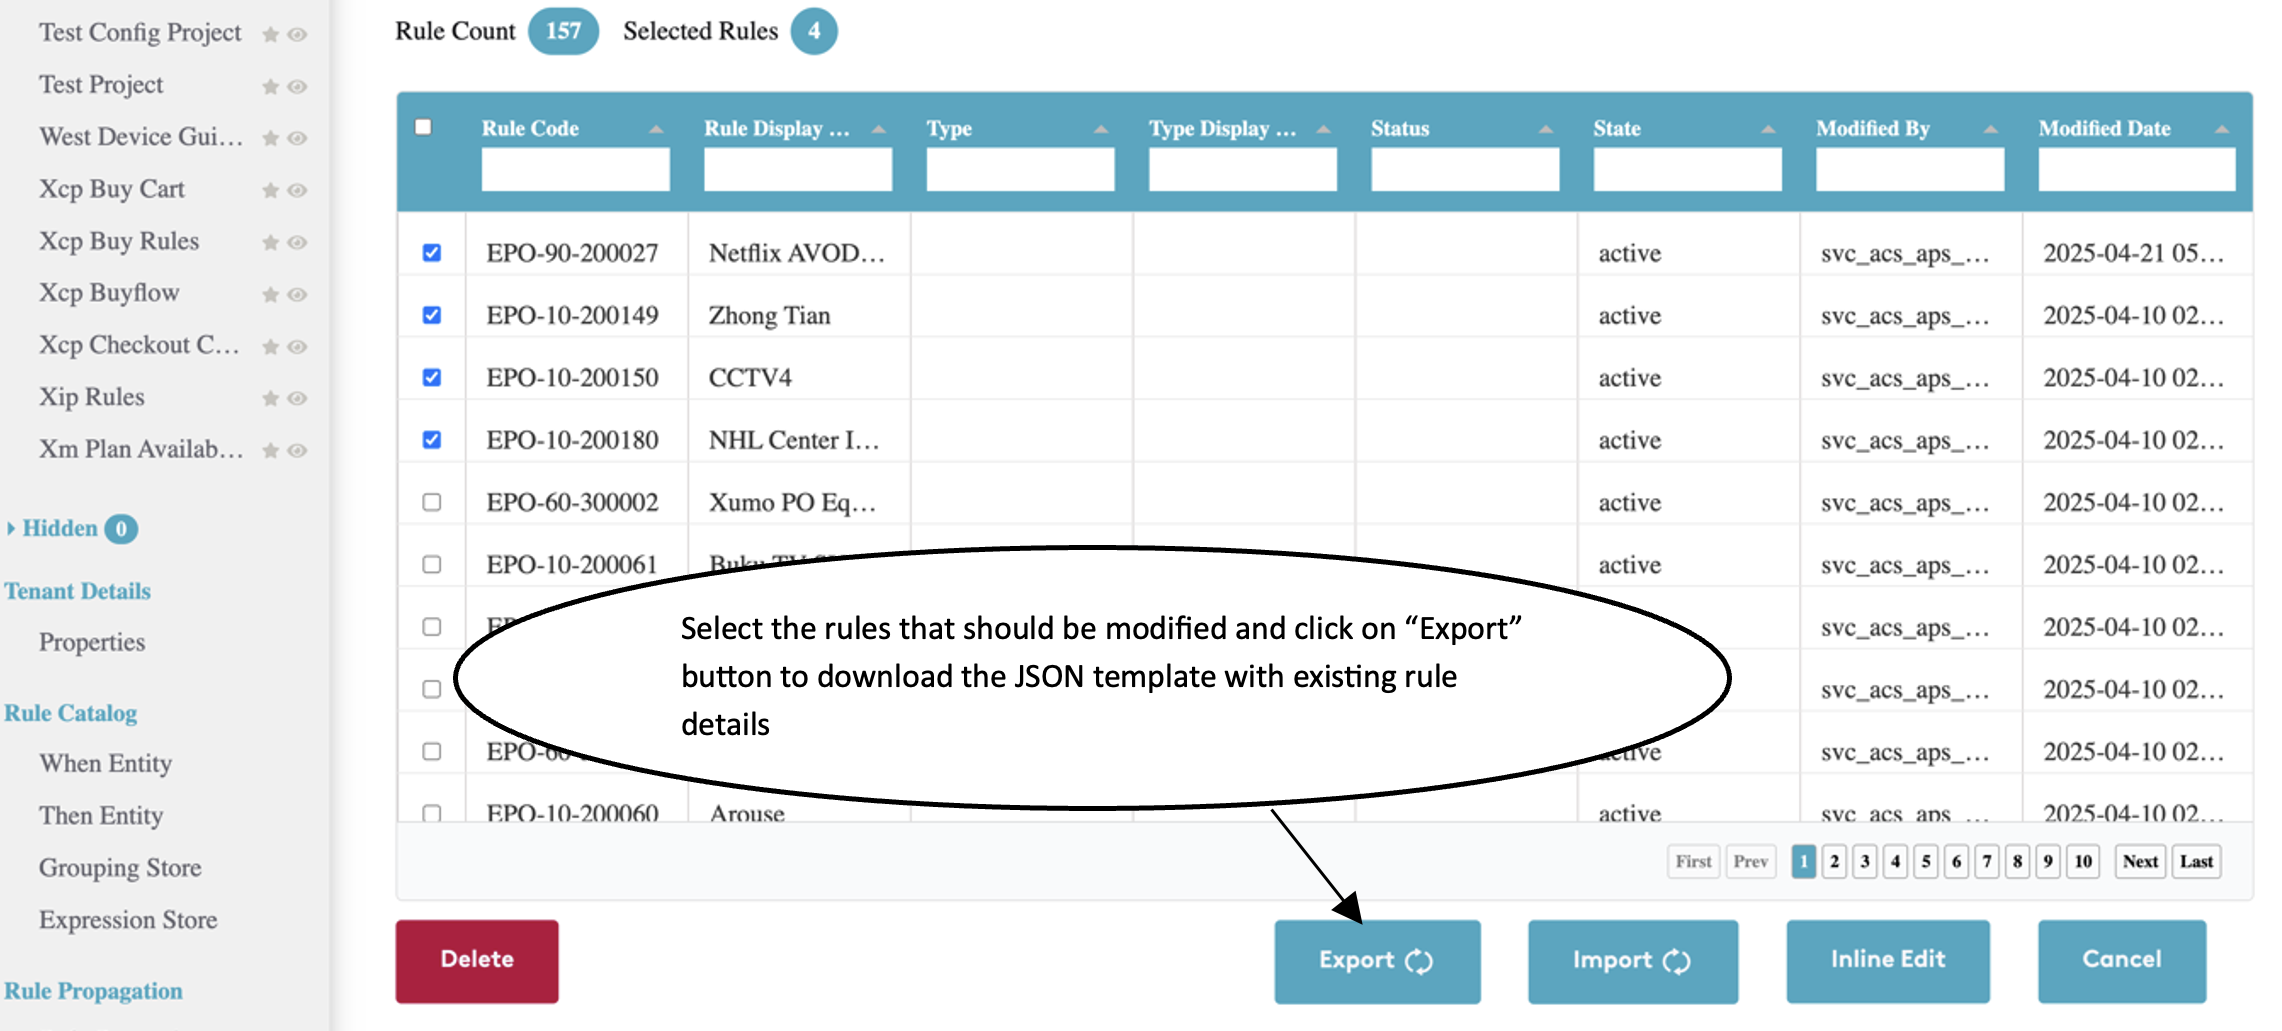Go to page 5
2282x1031 pixels.
click(x=1926, y=861)
